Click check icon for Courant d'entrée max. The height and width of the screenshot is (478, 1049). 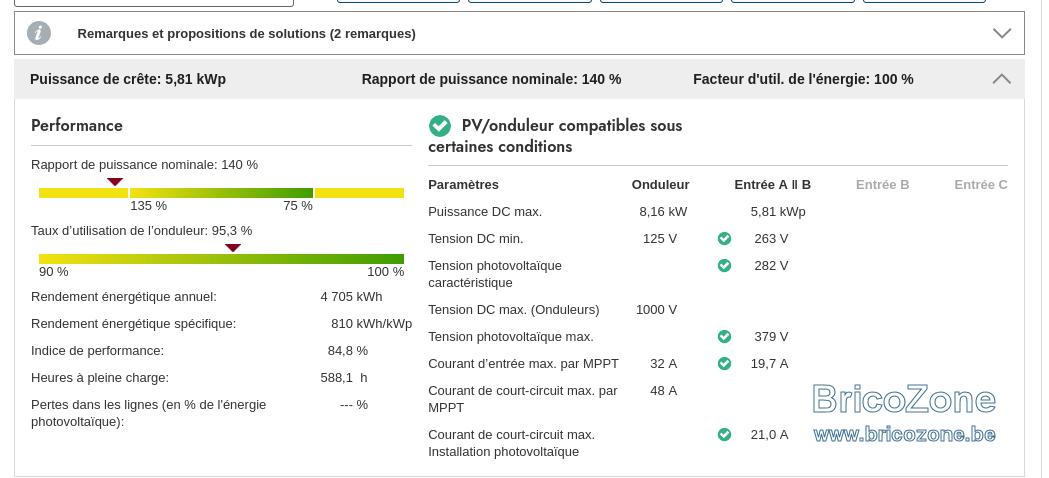point(725,364)
